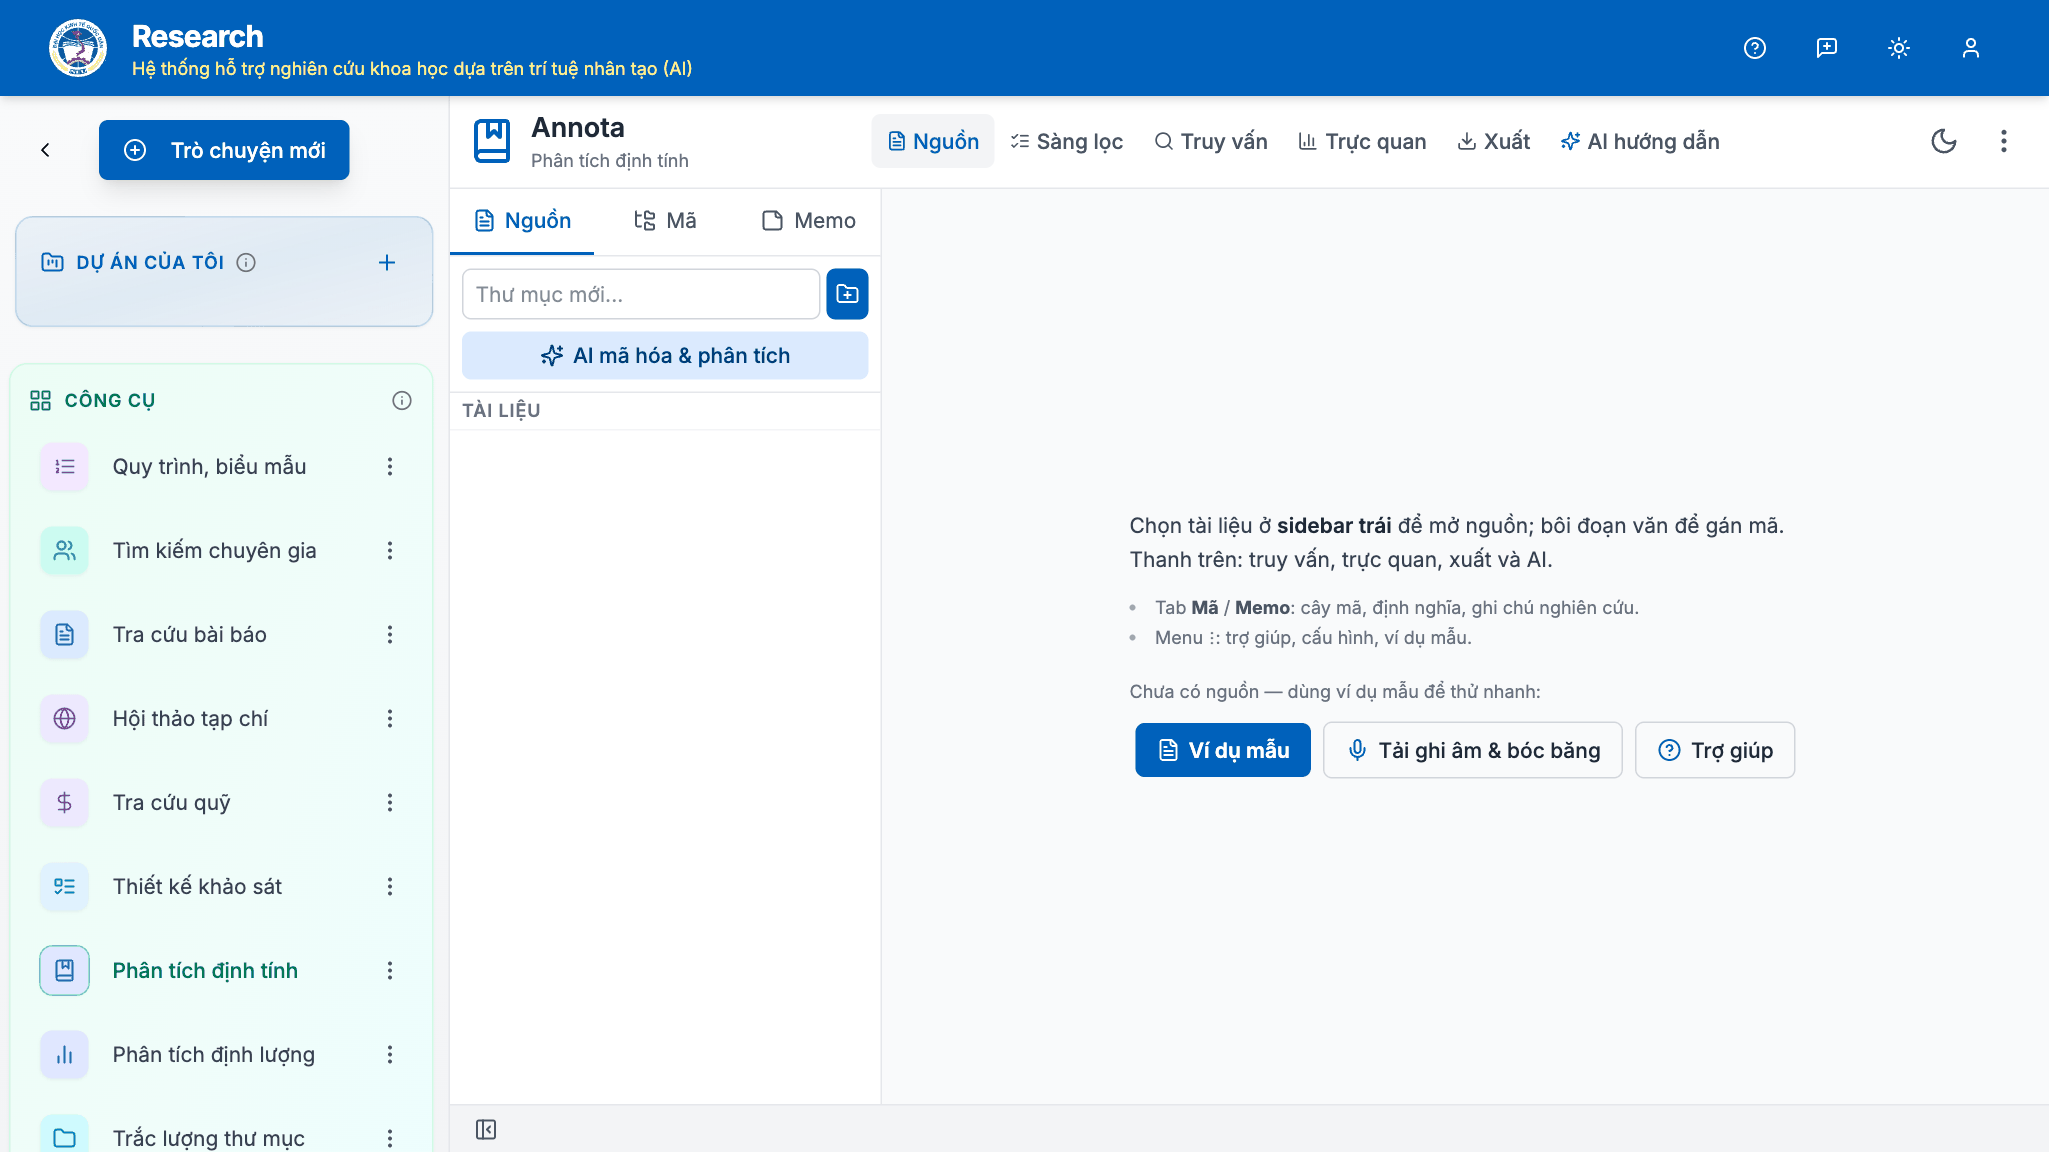Screen dimensions: 2049x1152
Task: Open Hội thảo tạp chí tool
Action: (x=190, y=718)
